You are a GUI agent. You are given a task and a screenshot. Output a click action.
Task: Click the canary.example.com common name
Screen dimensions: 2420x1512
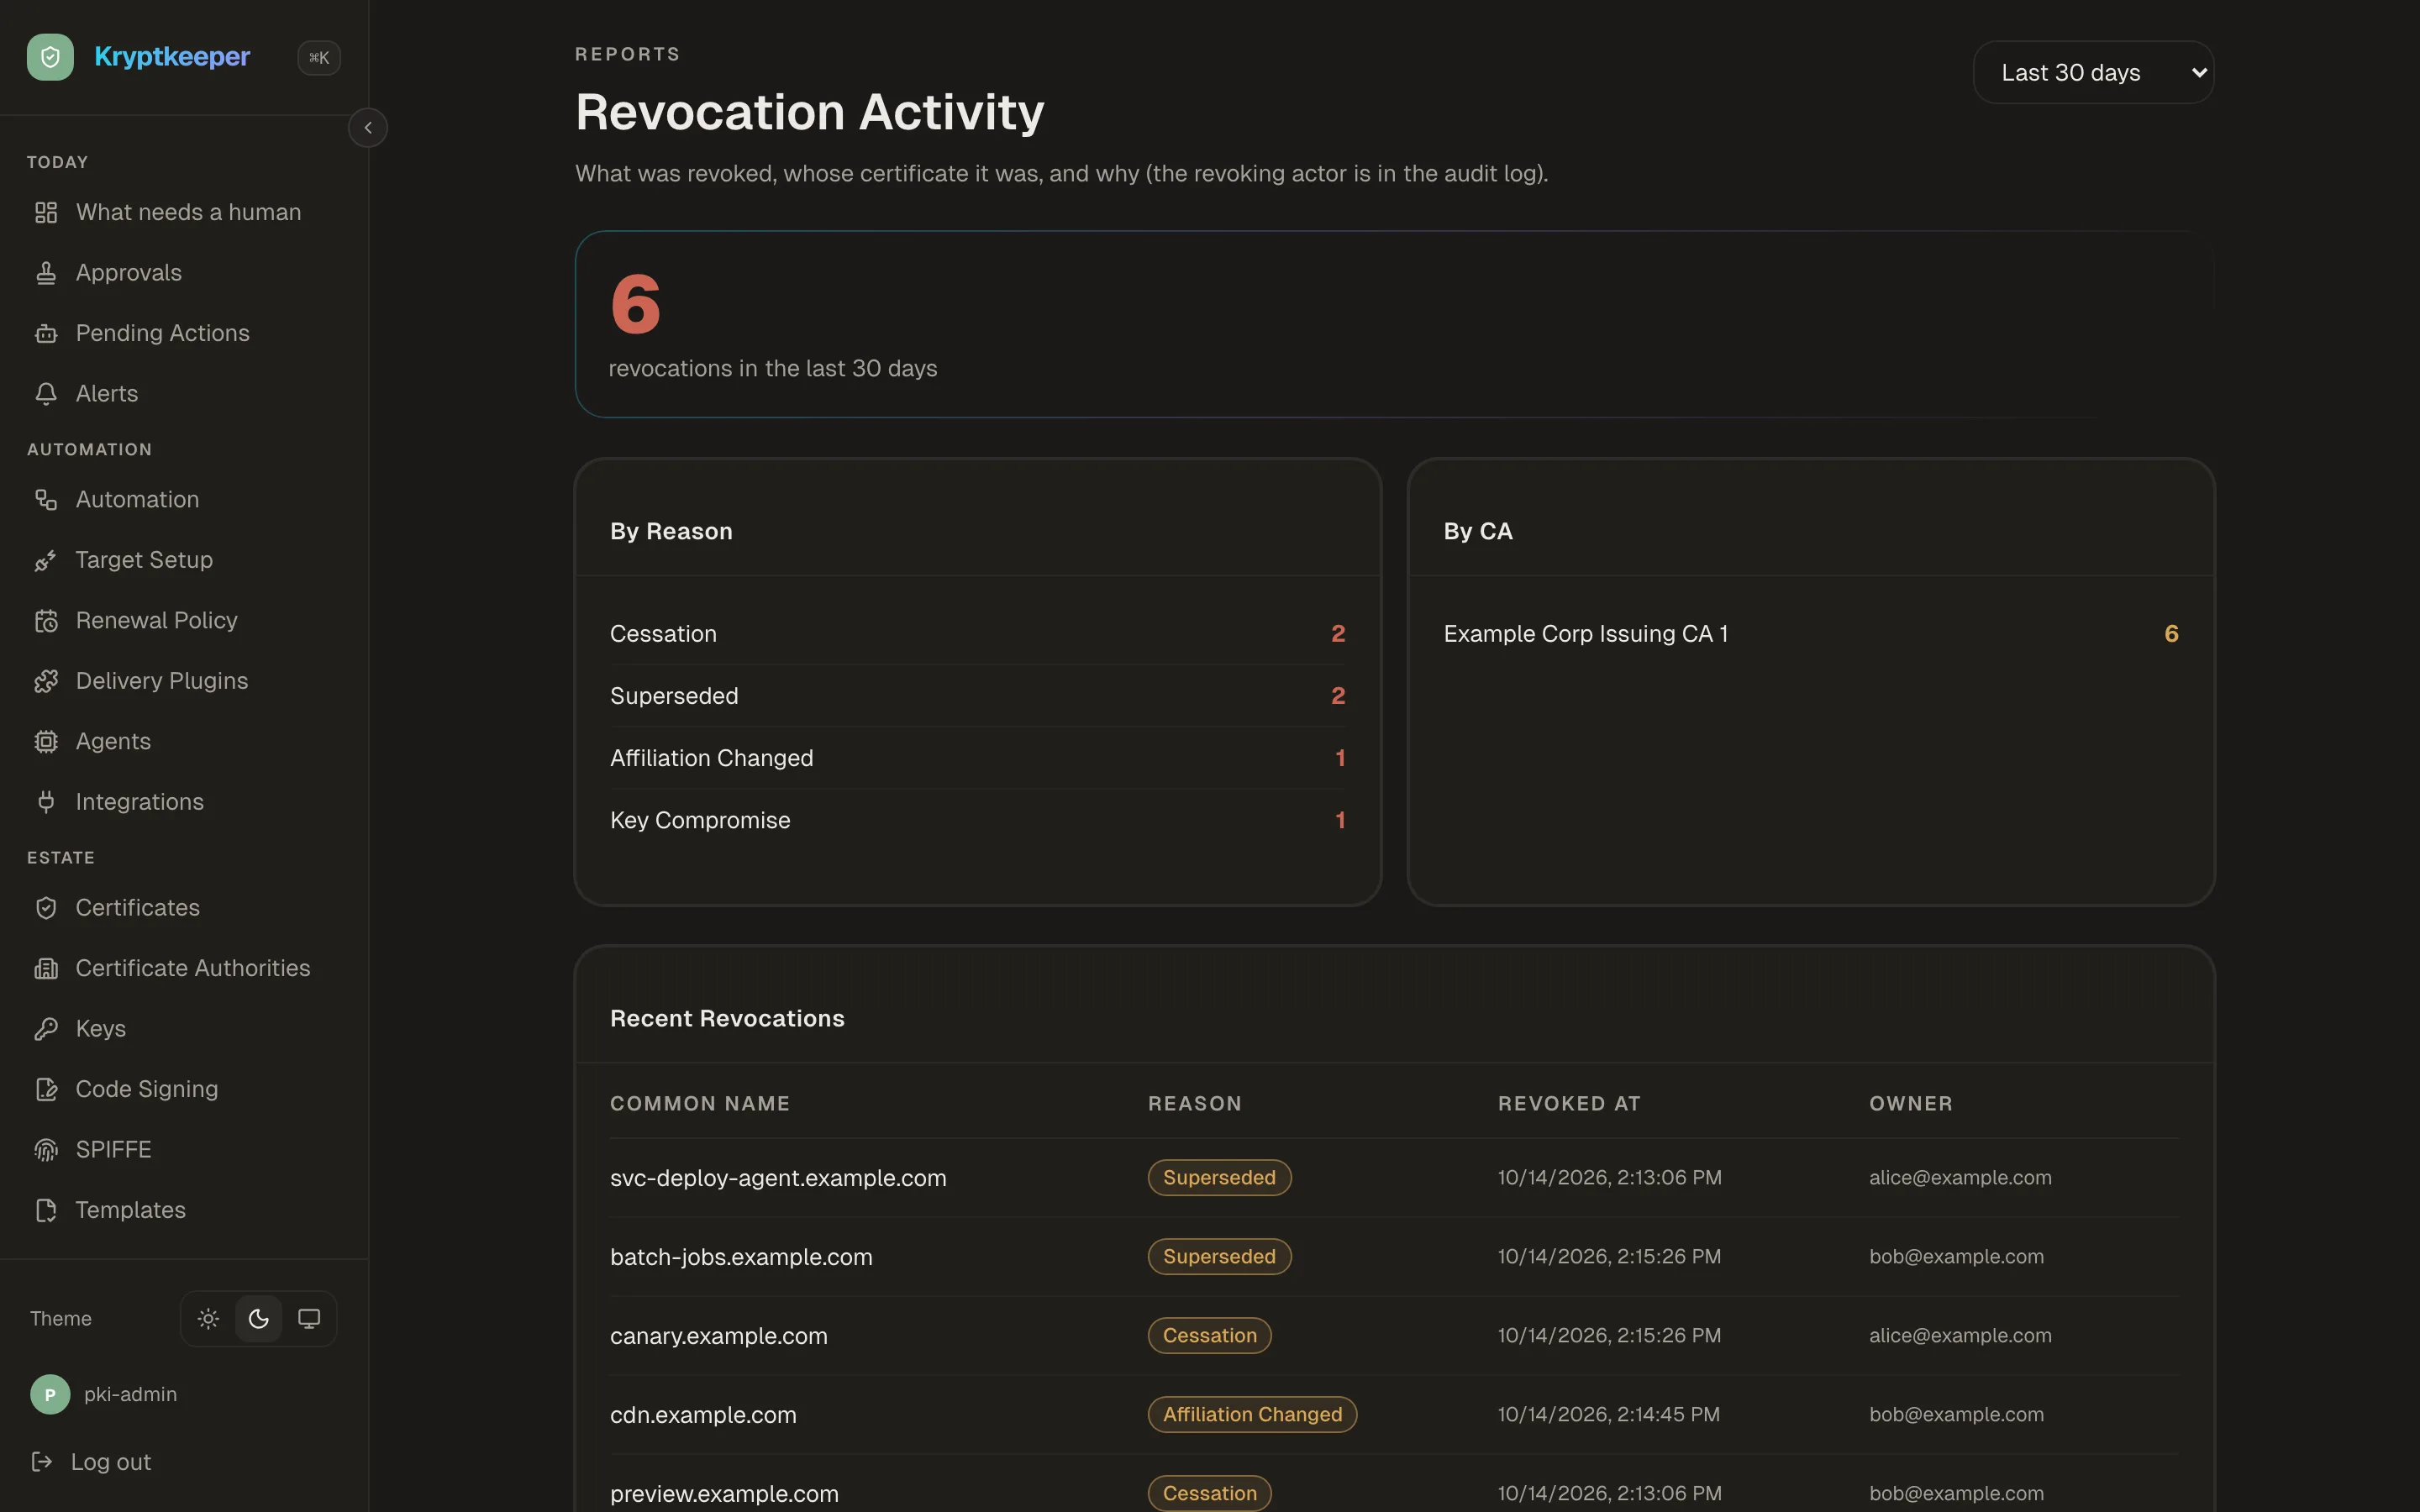(718, 1336)
